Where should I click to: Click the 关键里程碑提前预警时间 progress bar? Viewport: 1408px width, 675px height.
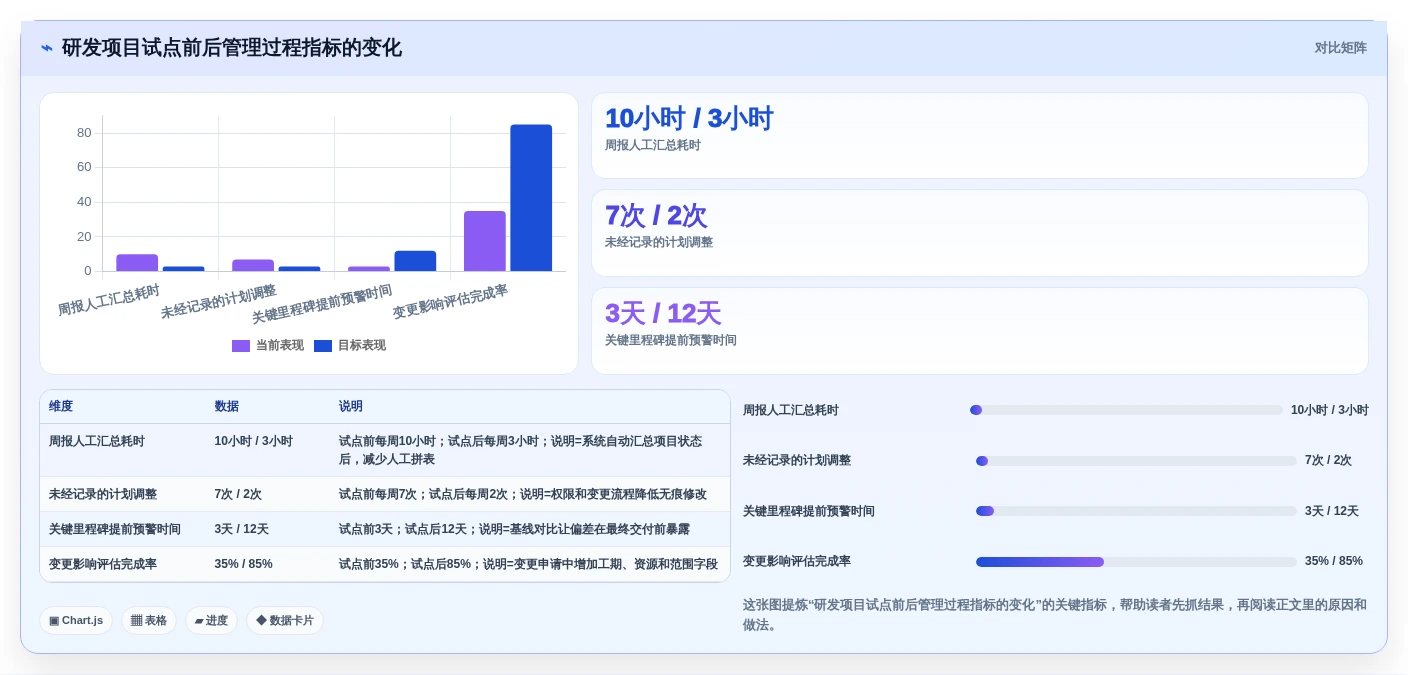1136,511
